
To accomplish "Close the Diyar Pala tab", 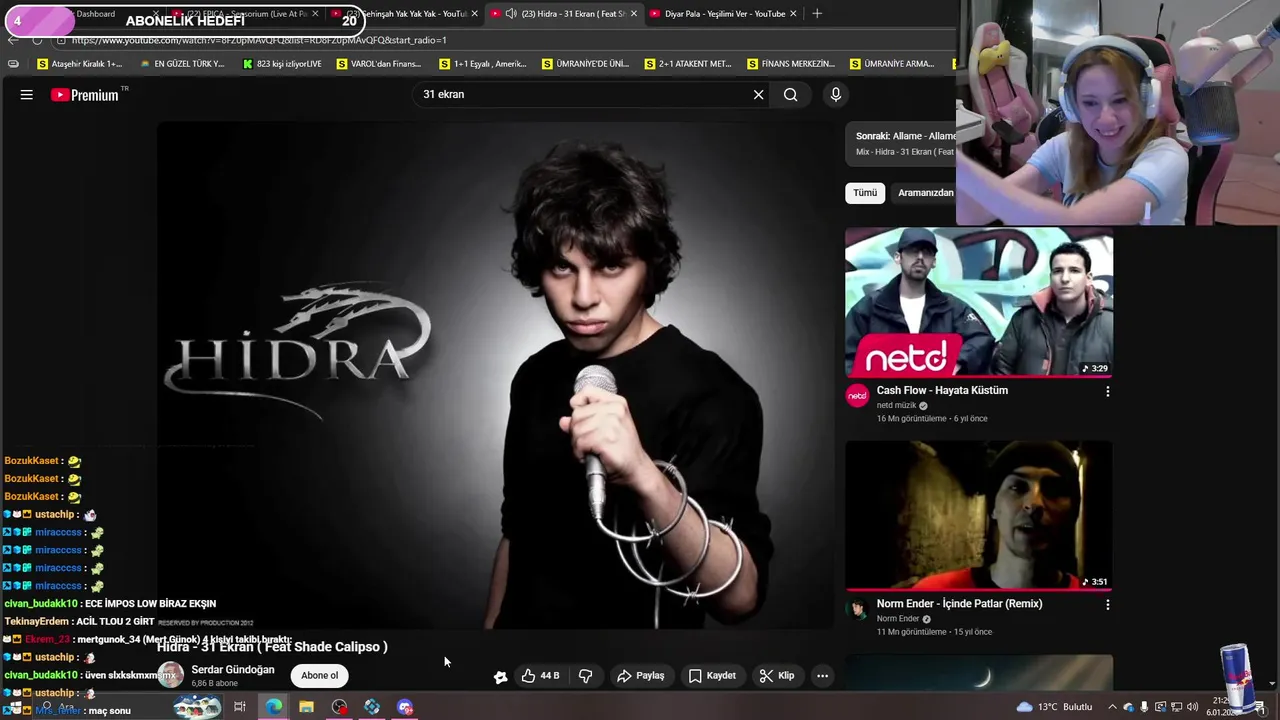I will (793, 14).
